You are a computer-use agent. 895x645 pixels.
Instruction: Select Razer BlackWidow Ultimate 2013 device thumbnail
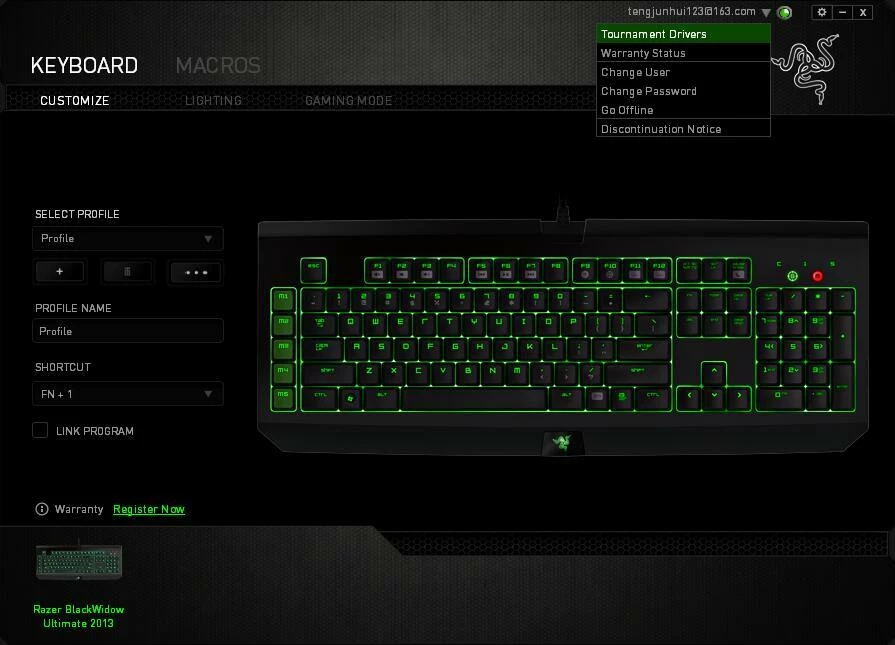click(79, 561)
